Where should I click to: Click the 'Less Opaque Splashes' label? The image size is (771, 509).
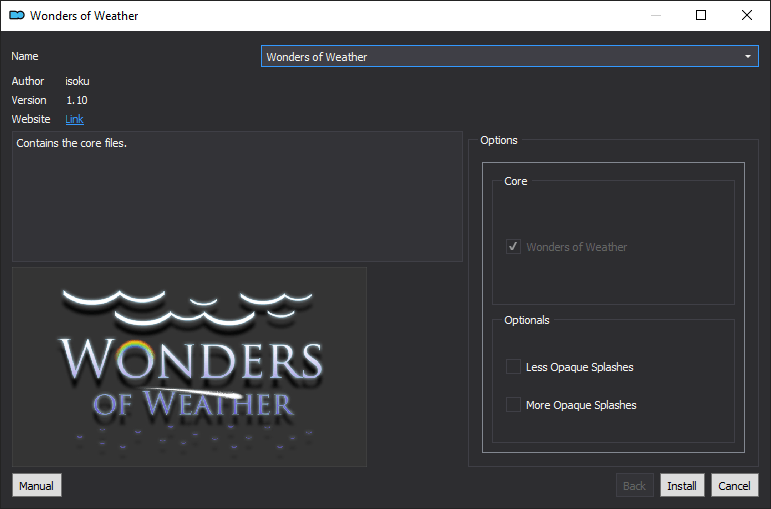click(579, 367)
